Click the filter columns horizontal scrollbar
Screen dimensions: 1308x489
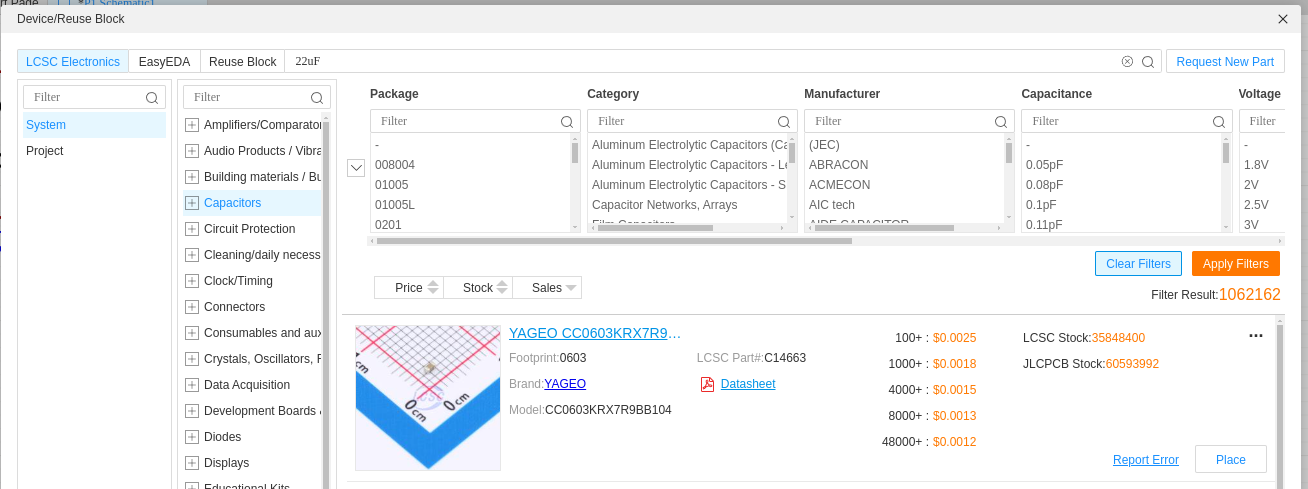point(614,241)
